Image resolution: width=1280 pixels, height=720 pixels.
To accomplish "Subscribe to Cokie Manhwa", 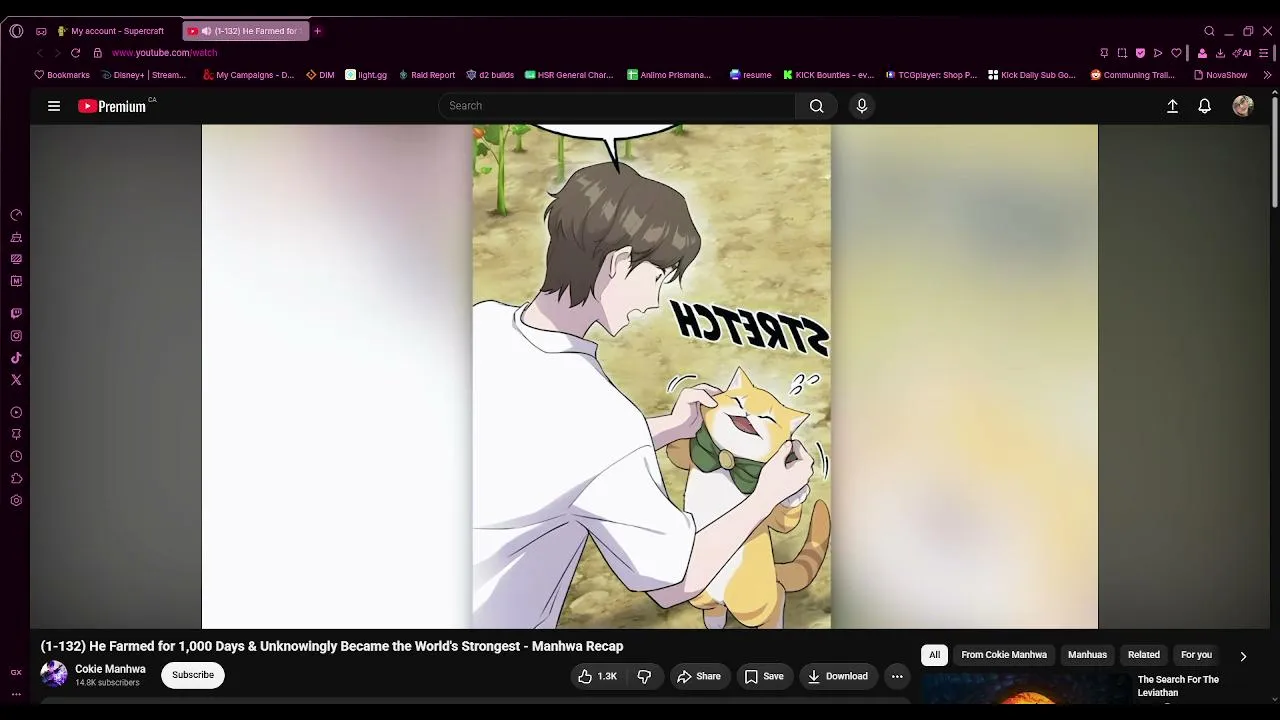I will click(193, 675).
